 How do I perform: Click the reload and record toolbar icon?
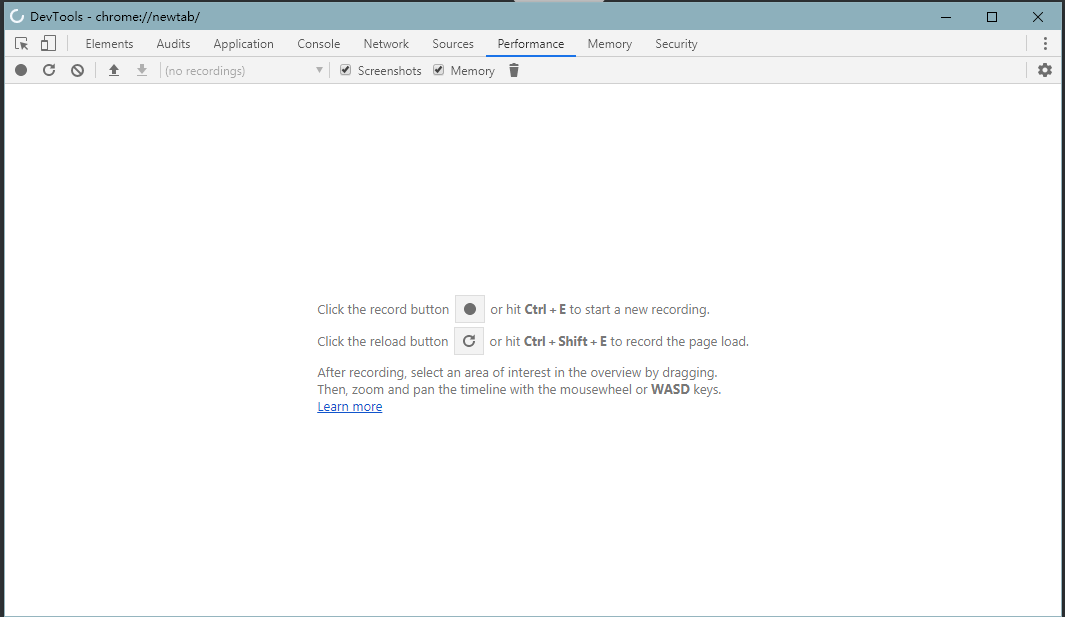[49, 71]
